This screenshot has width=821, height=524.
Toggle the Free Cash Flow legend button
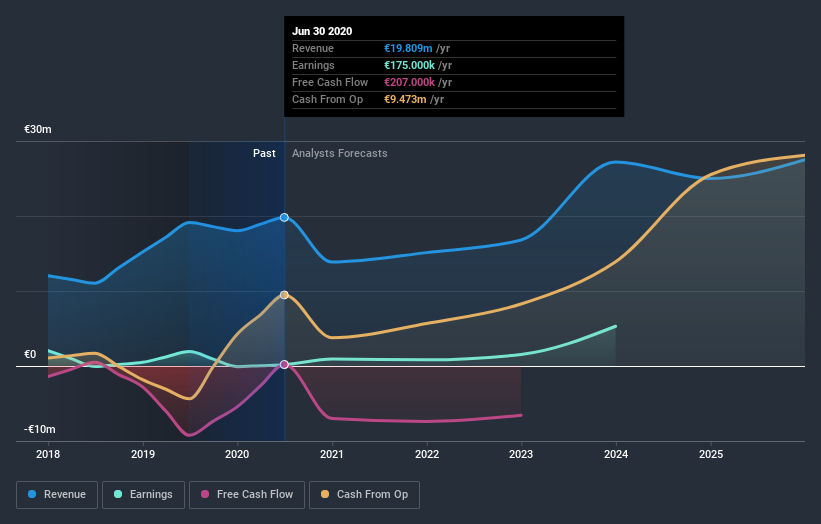click(x=247, y=495)
